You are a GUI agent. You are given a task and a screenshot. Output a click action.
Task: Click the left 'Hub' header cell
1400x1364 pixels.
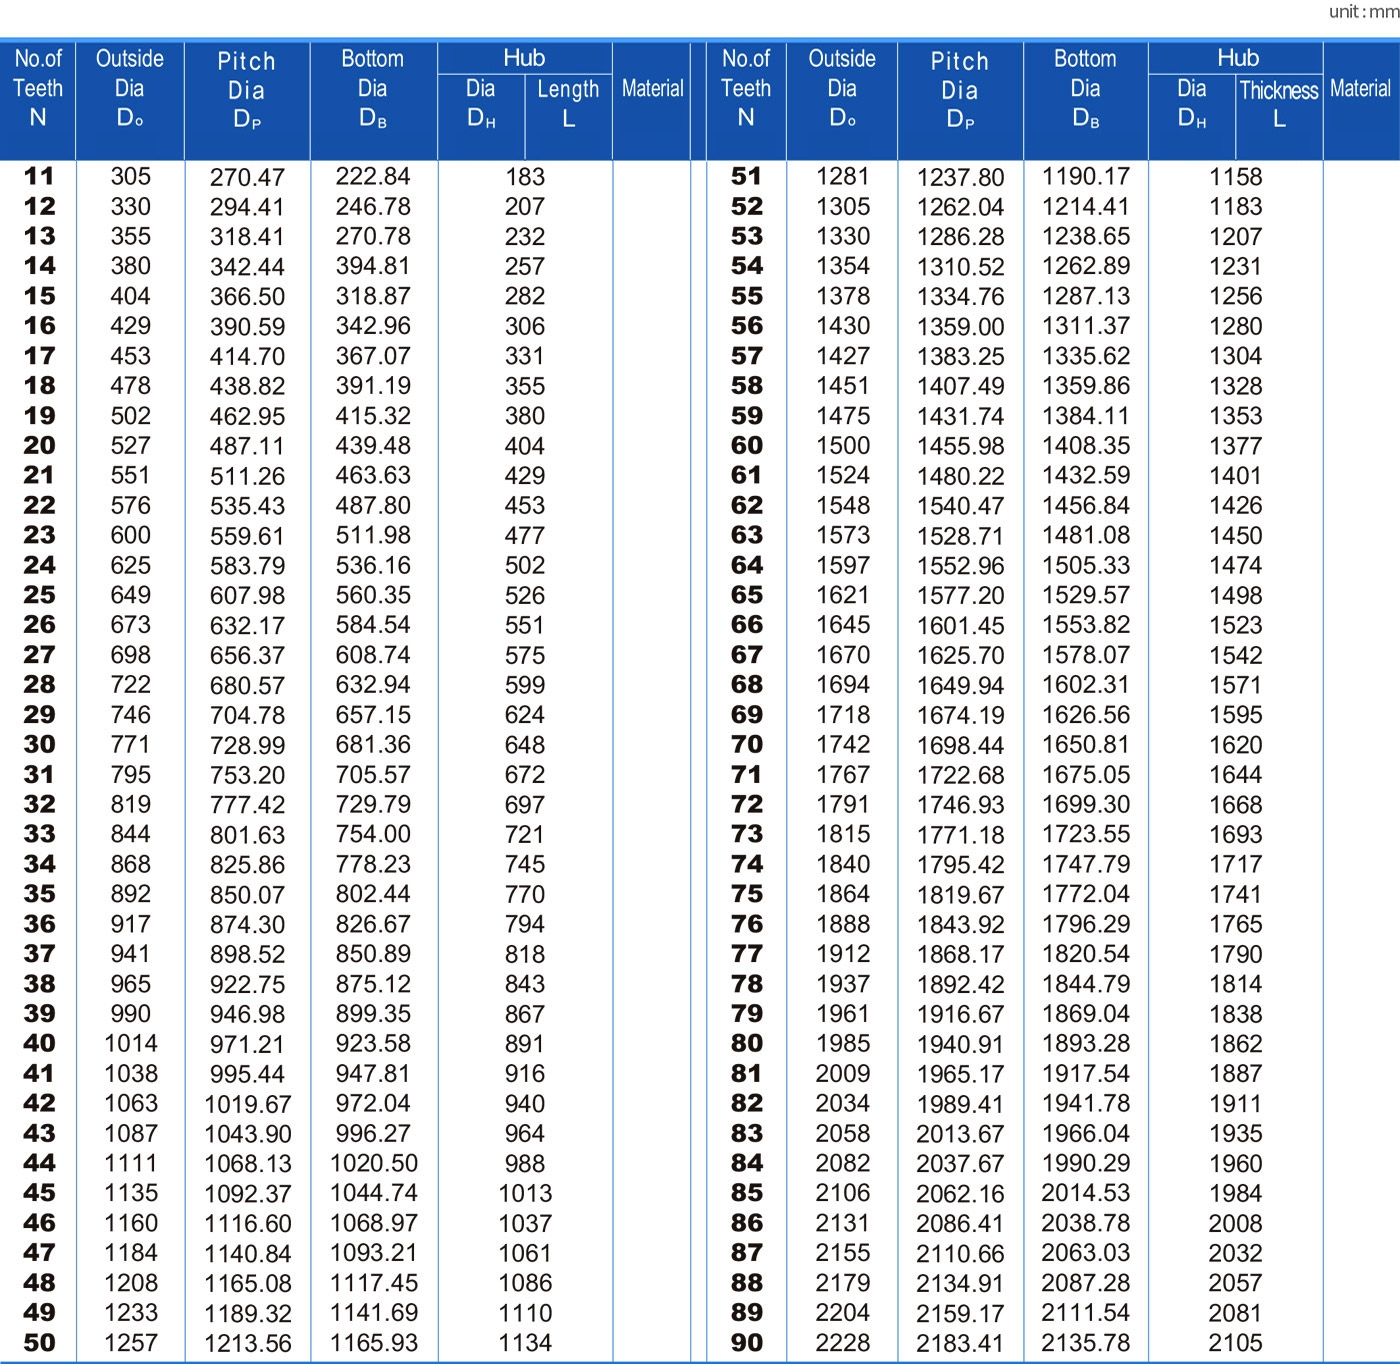[x=524, y=57]
